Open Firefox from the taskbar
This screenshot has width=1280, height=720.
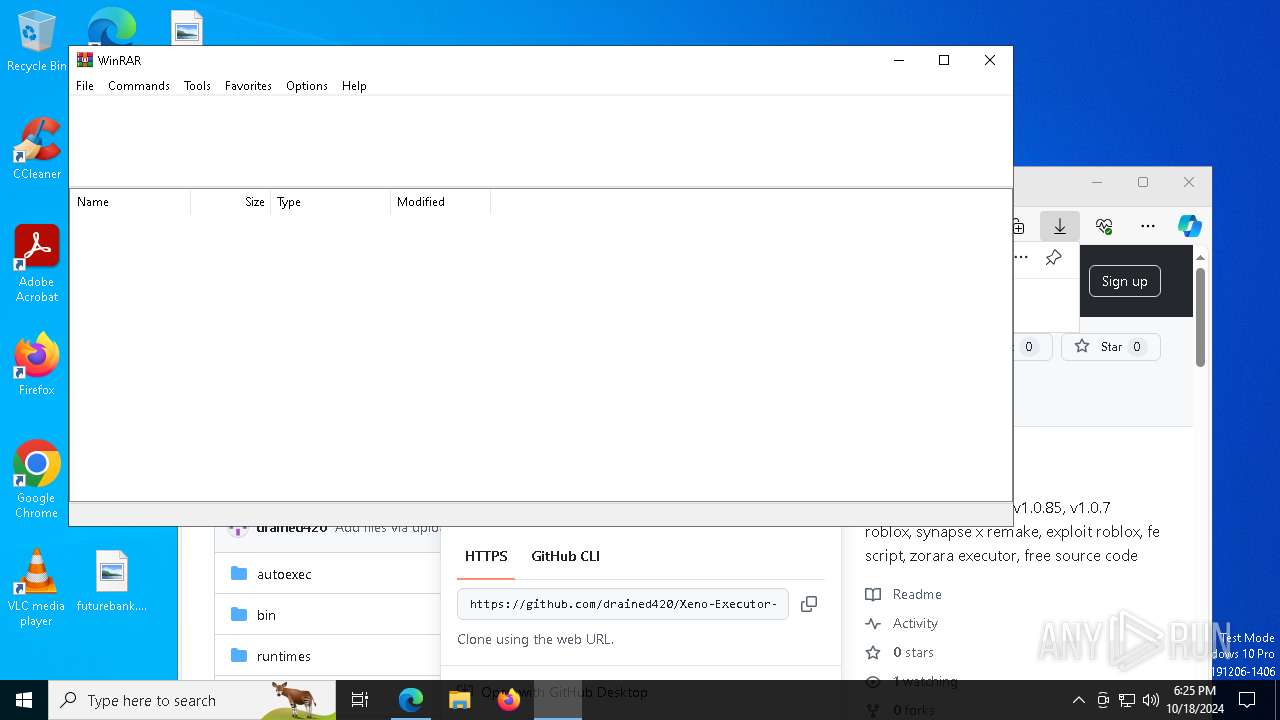(509, 700)
